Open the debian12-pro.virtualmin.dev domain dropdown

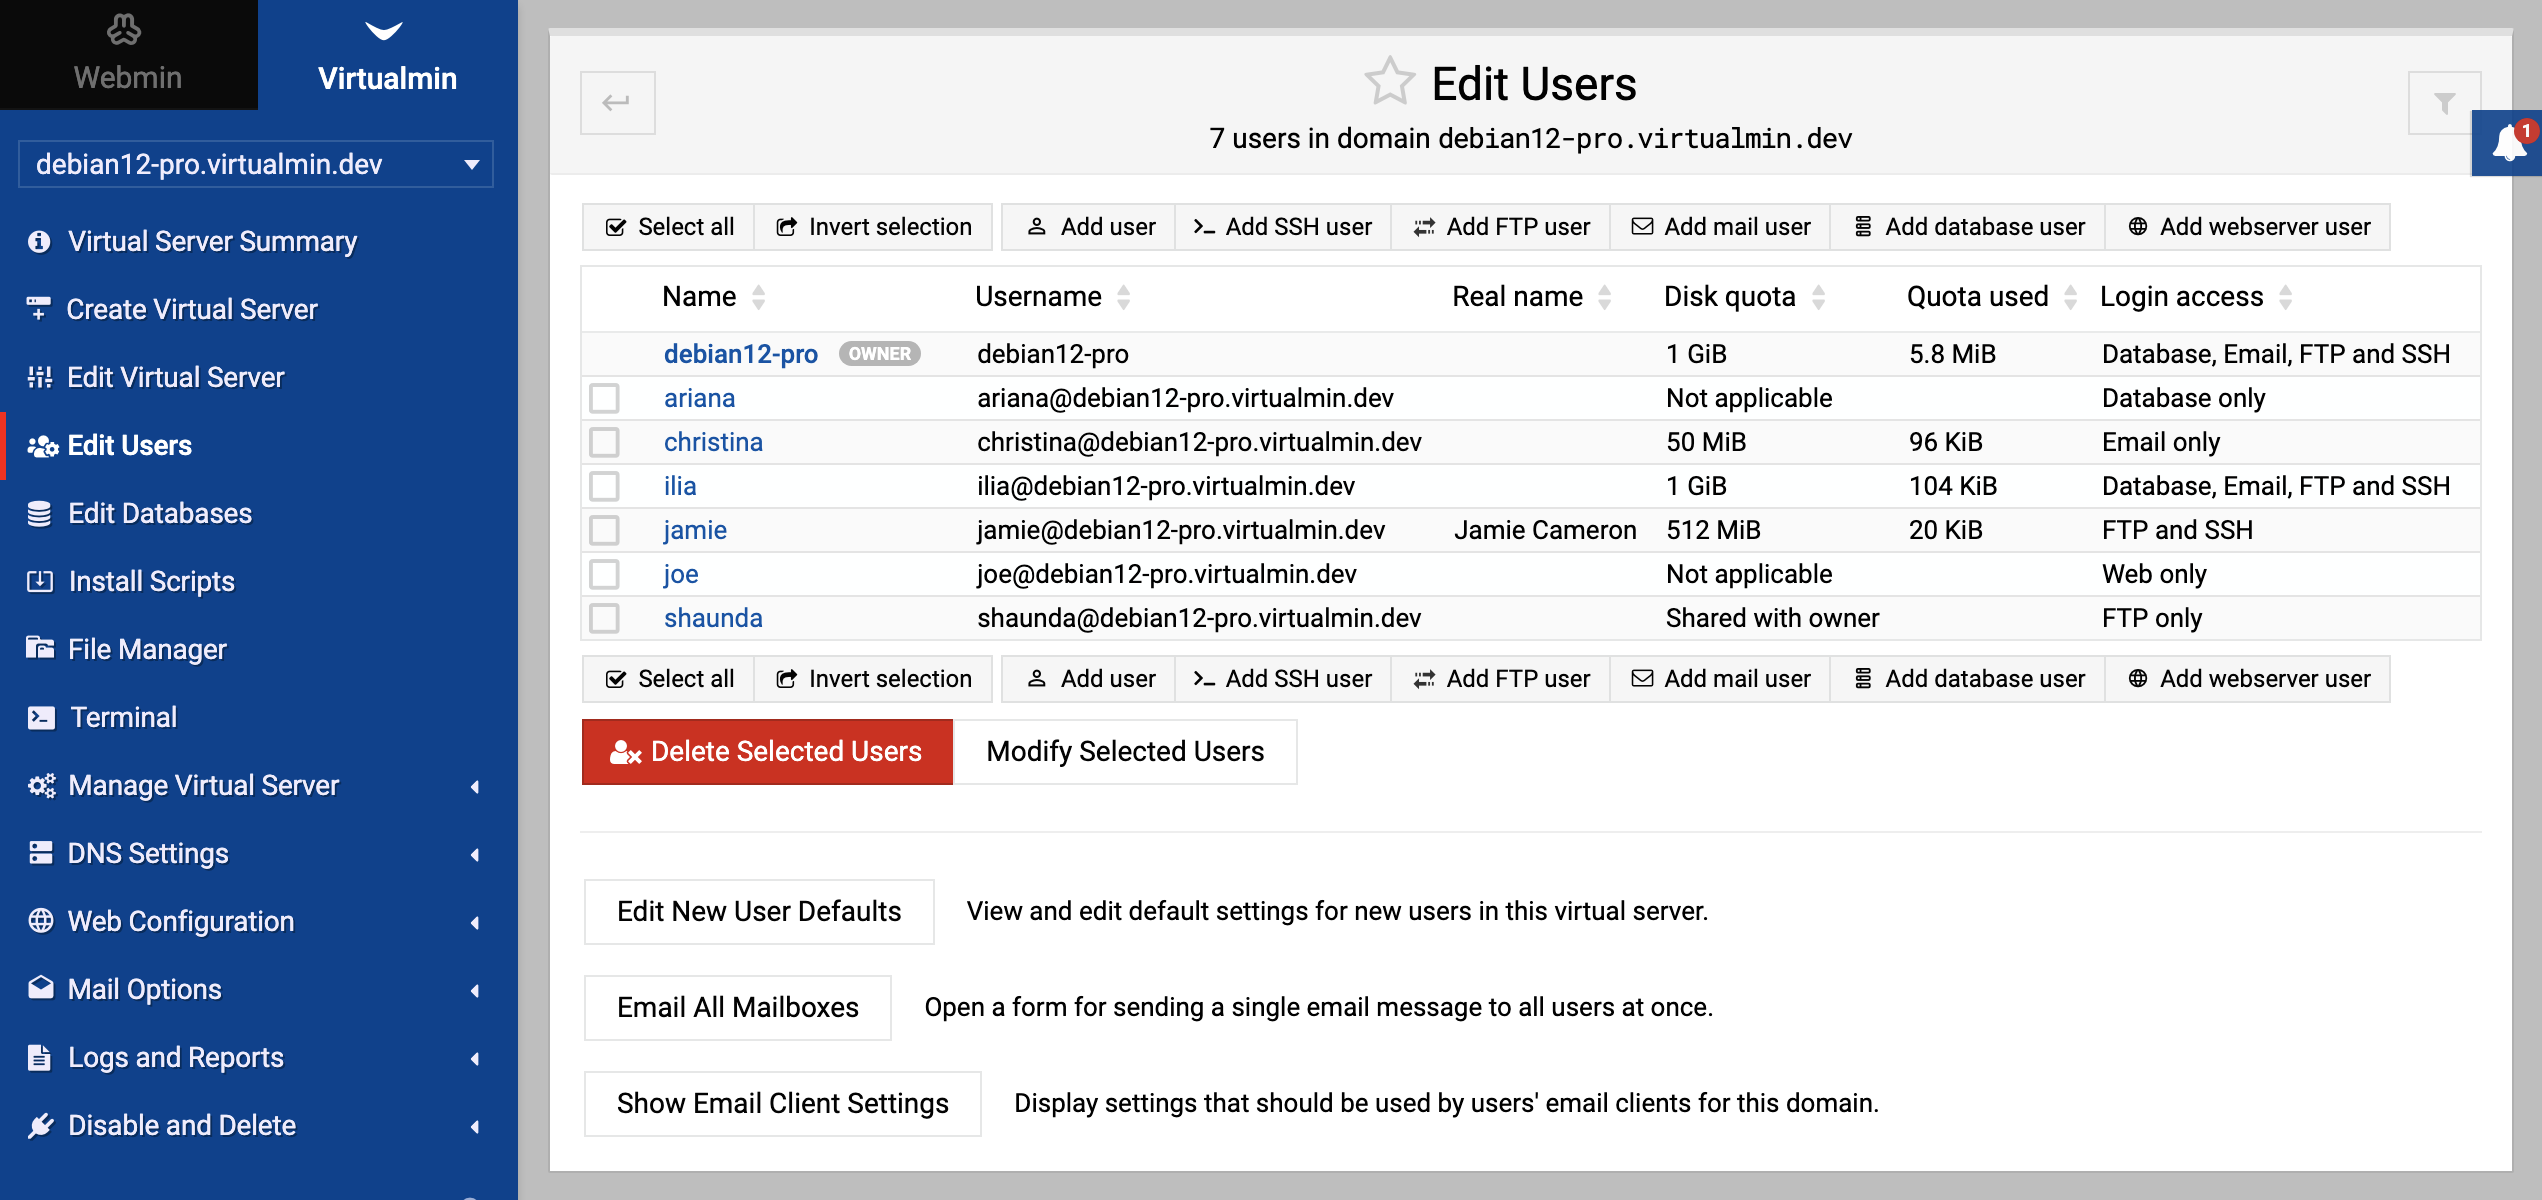(256, 164)
